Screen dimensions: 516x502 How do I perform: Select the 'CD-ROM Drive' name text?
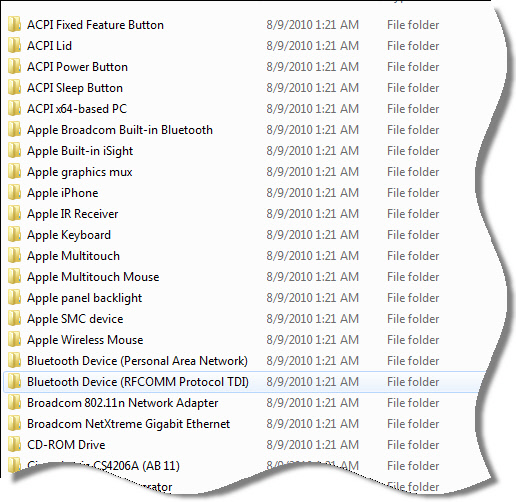click(x=66, y=445)
